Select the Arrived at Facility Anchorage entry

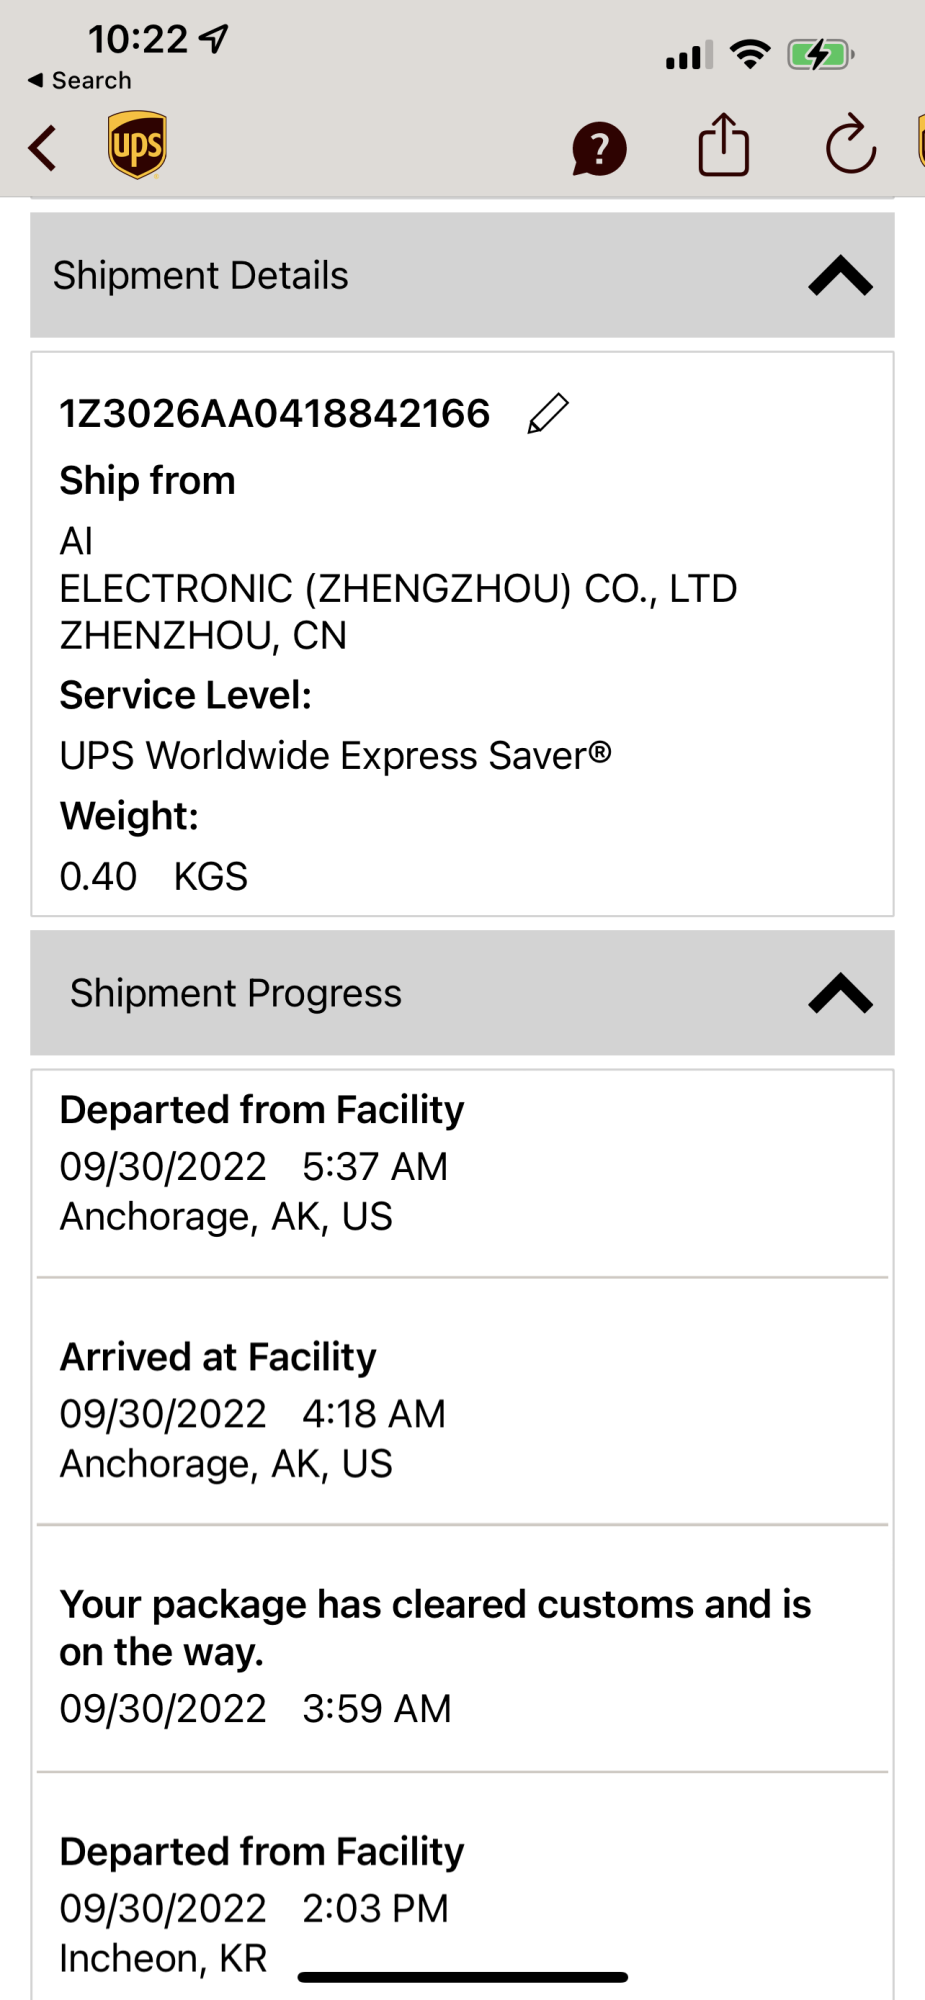coord(253,1410)
